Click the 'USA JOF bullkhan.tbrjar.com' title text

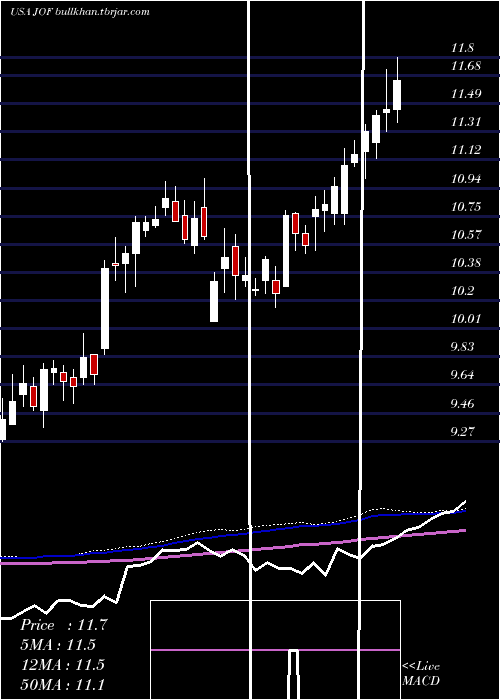[79, 12]
